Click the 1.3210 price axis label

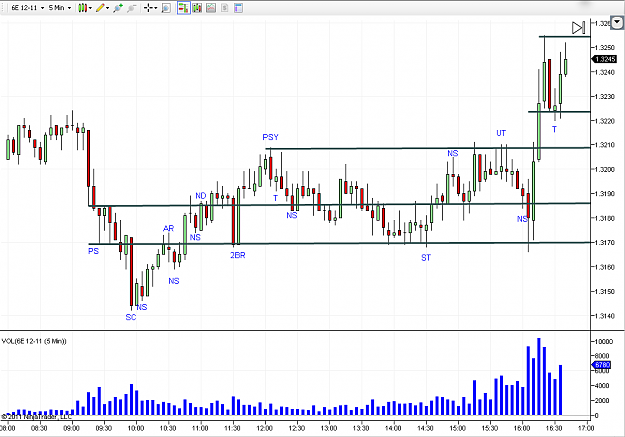coord(604,145)
